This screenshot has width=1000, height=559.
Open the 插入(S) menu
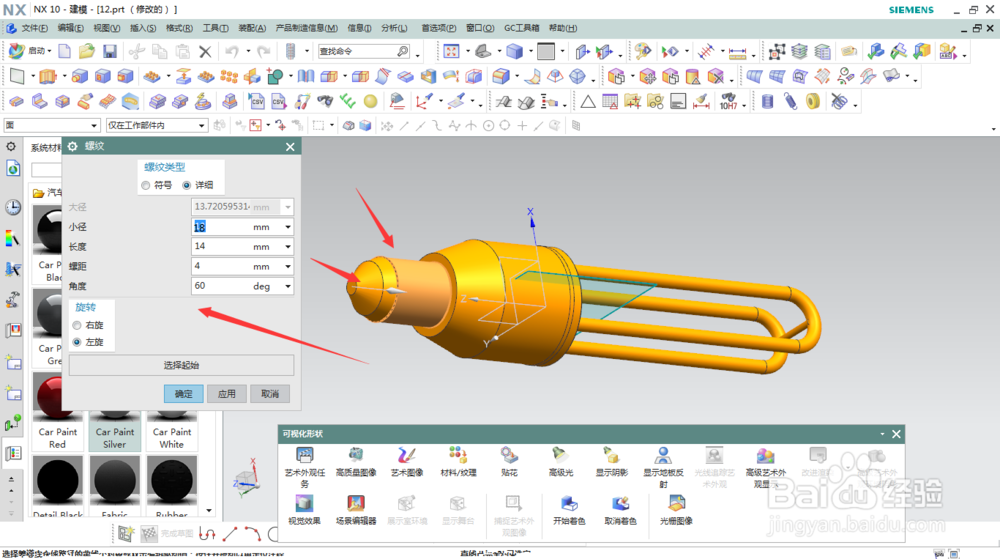pos(143,28)
